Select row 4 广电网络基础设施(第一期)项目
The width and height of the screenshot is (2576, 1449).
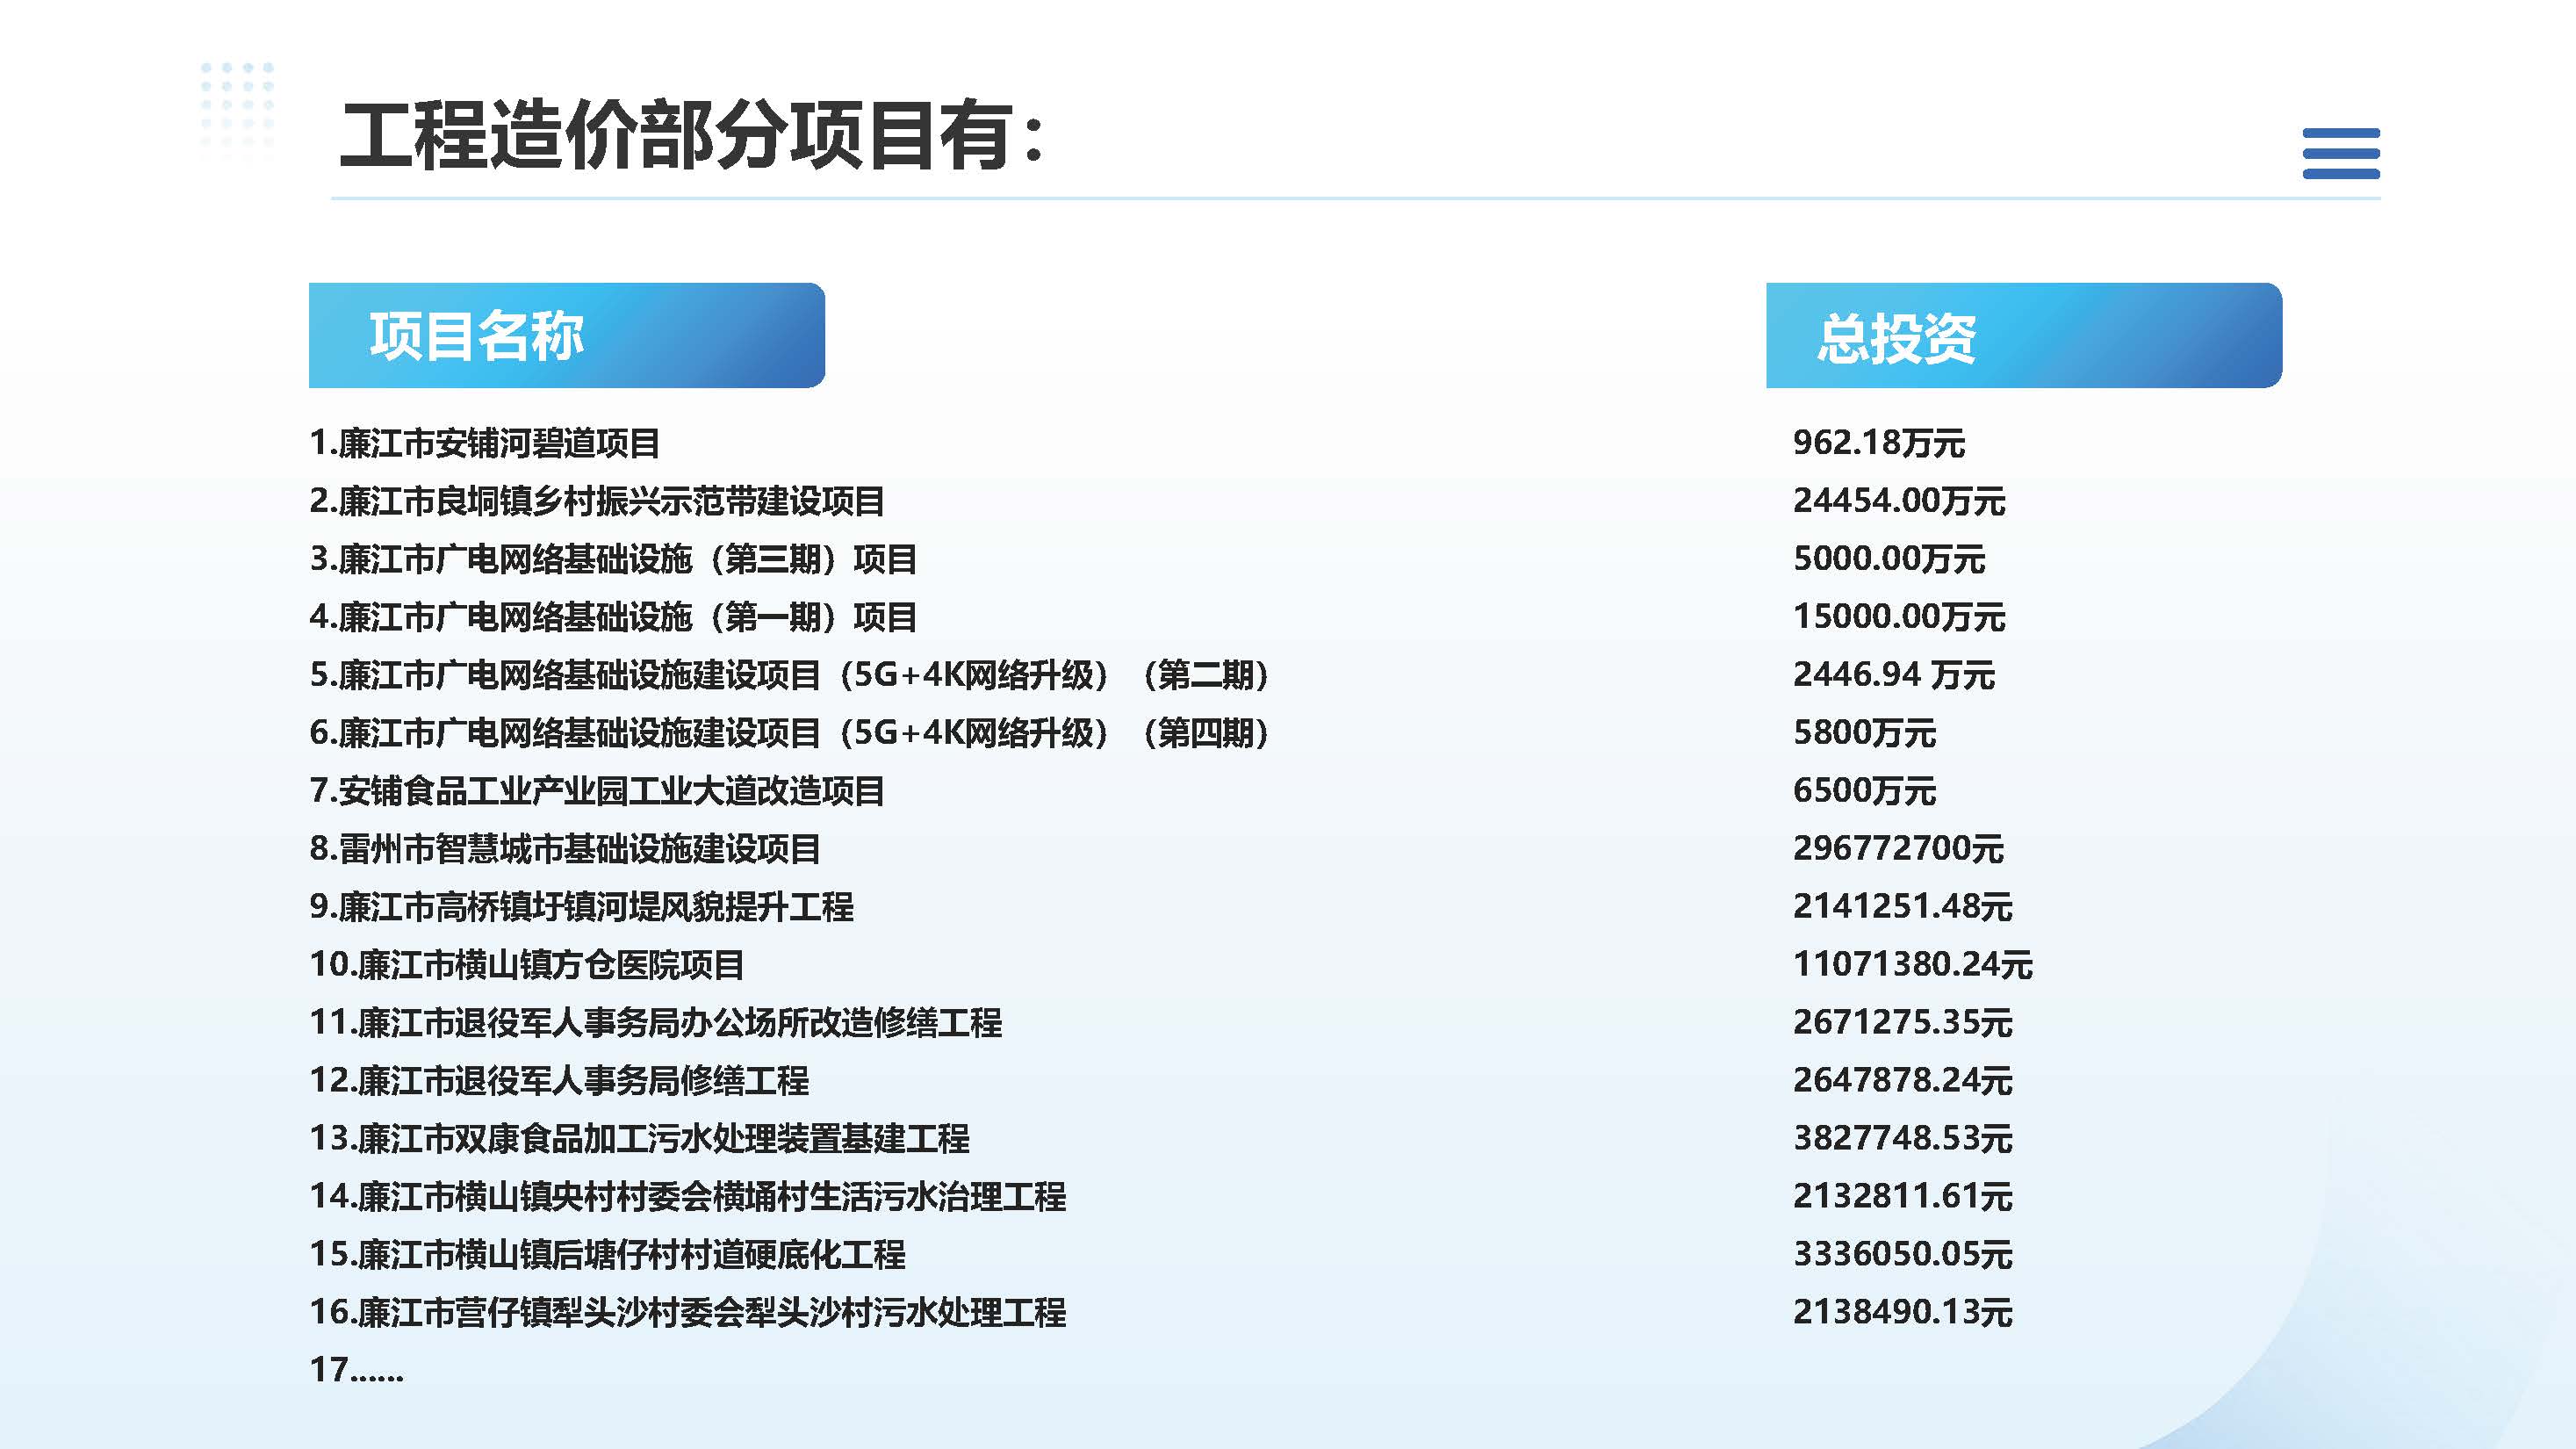pos(613,617)
